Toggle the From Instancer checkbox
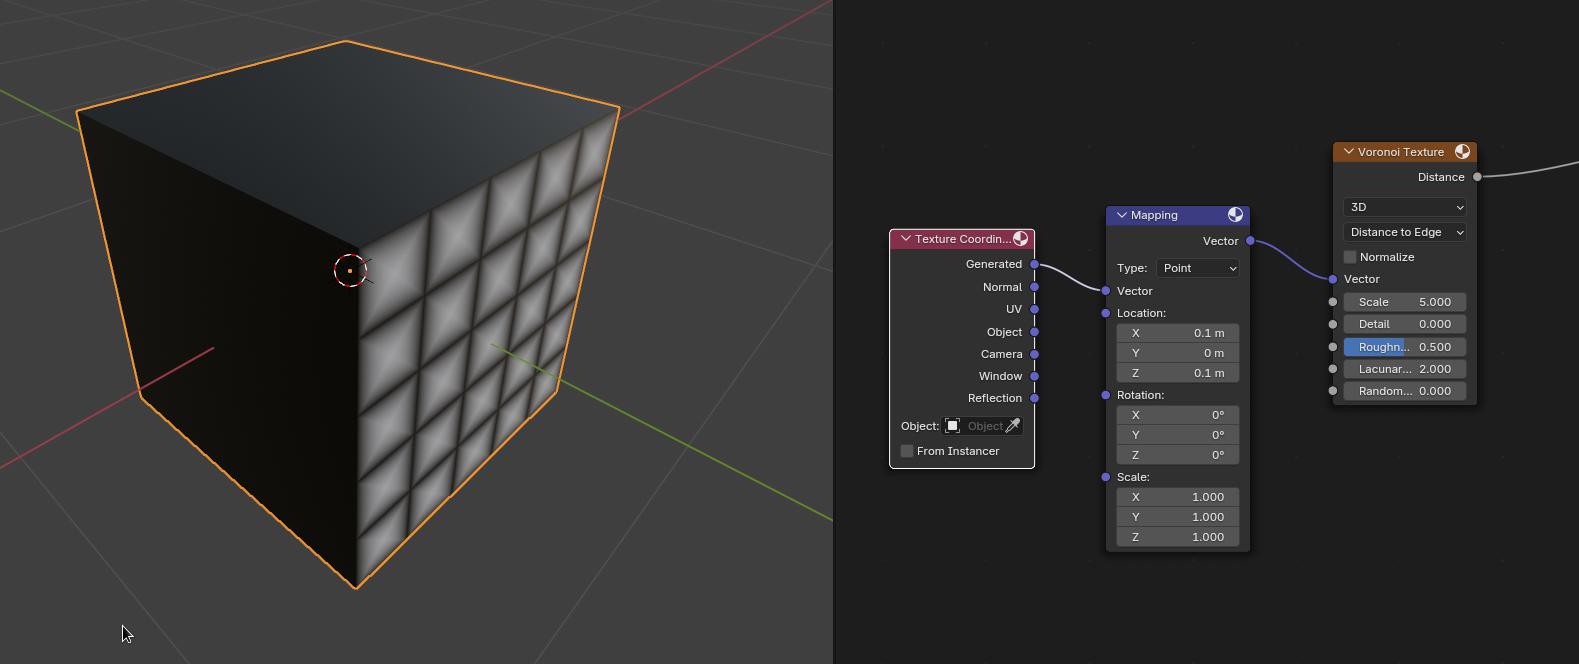1579x664 pixels. 907,451
